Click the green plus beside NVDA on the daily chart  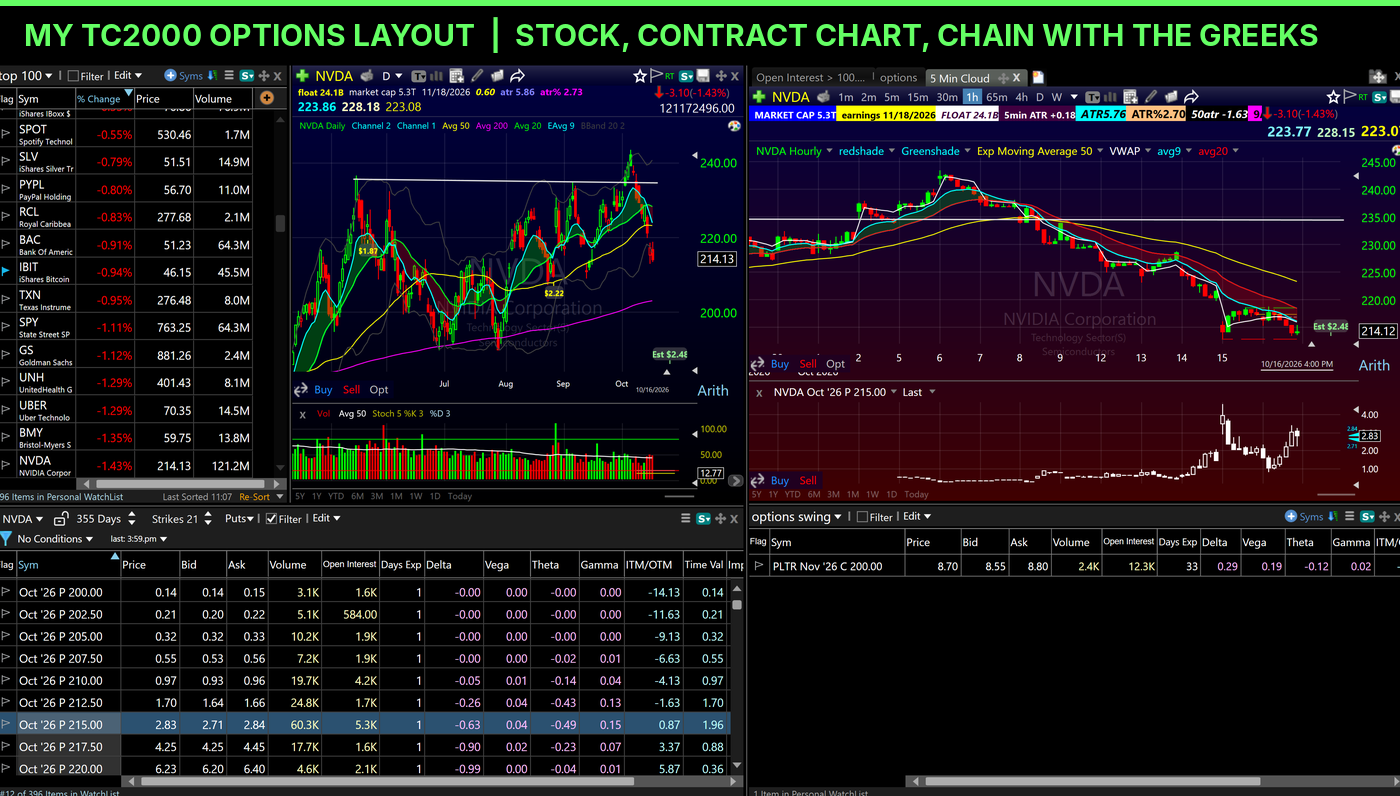(x=302, y=76)
